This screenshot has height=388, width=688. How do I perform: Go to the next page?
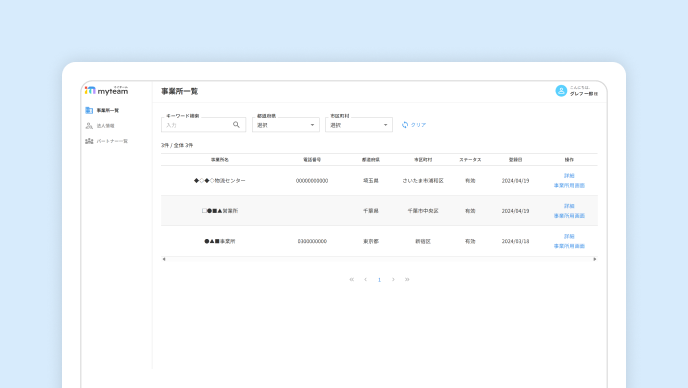tap(393, 279)
